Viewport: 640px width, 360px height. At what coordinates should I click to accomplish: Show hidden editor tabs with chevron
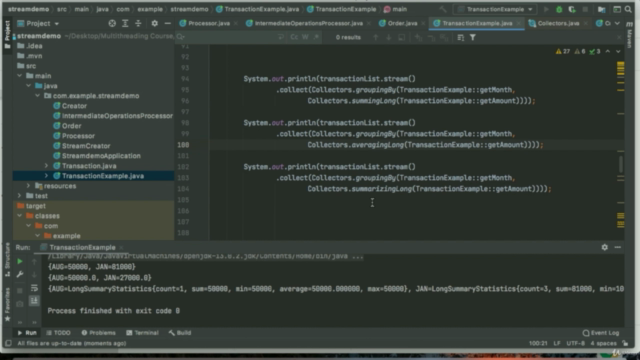pyautogui.click(x=617, y=23)
